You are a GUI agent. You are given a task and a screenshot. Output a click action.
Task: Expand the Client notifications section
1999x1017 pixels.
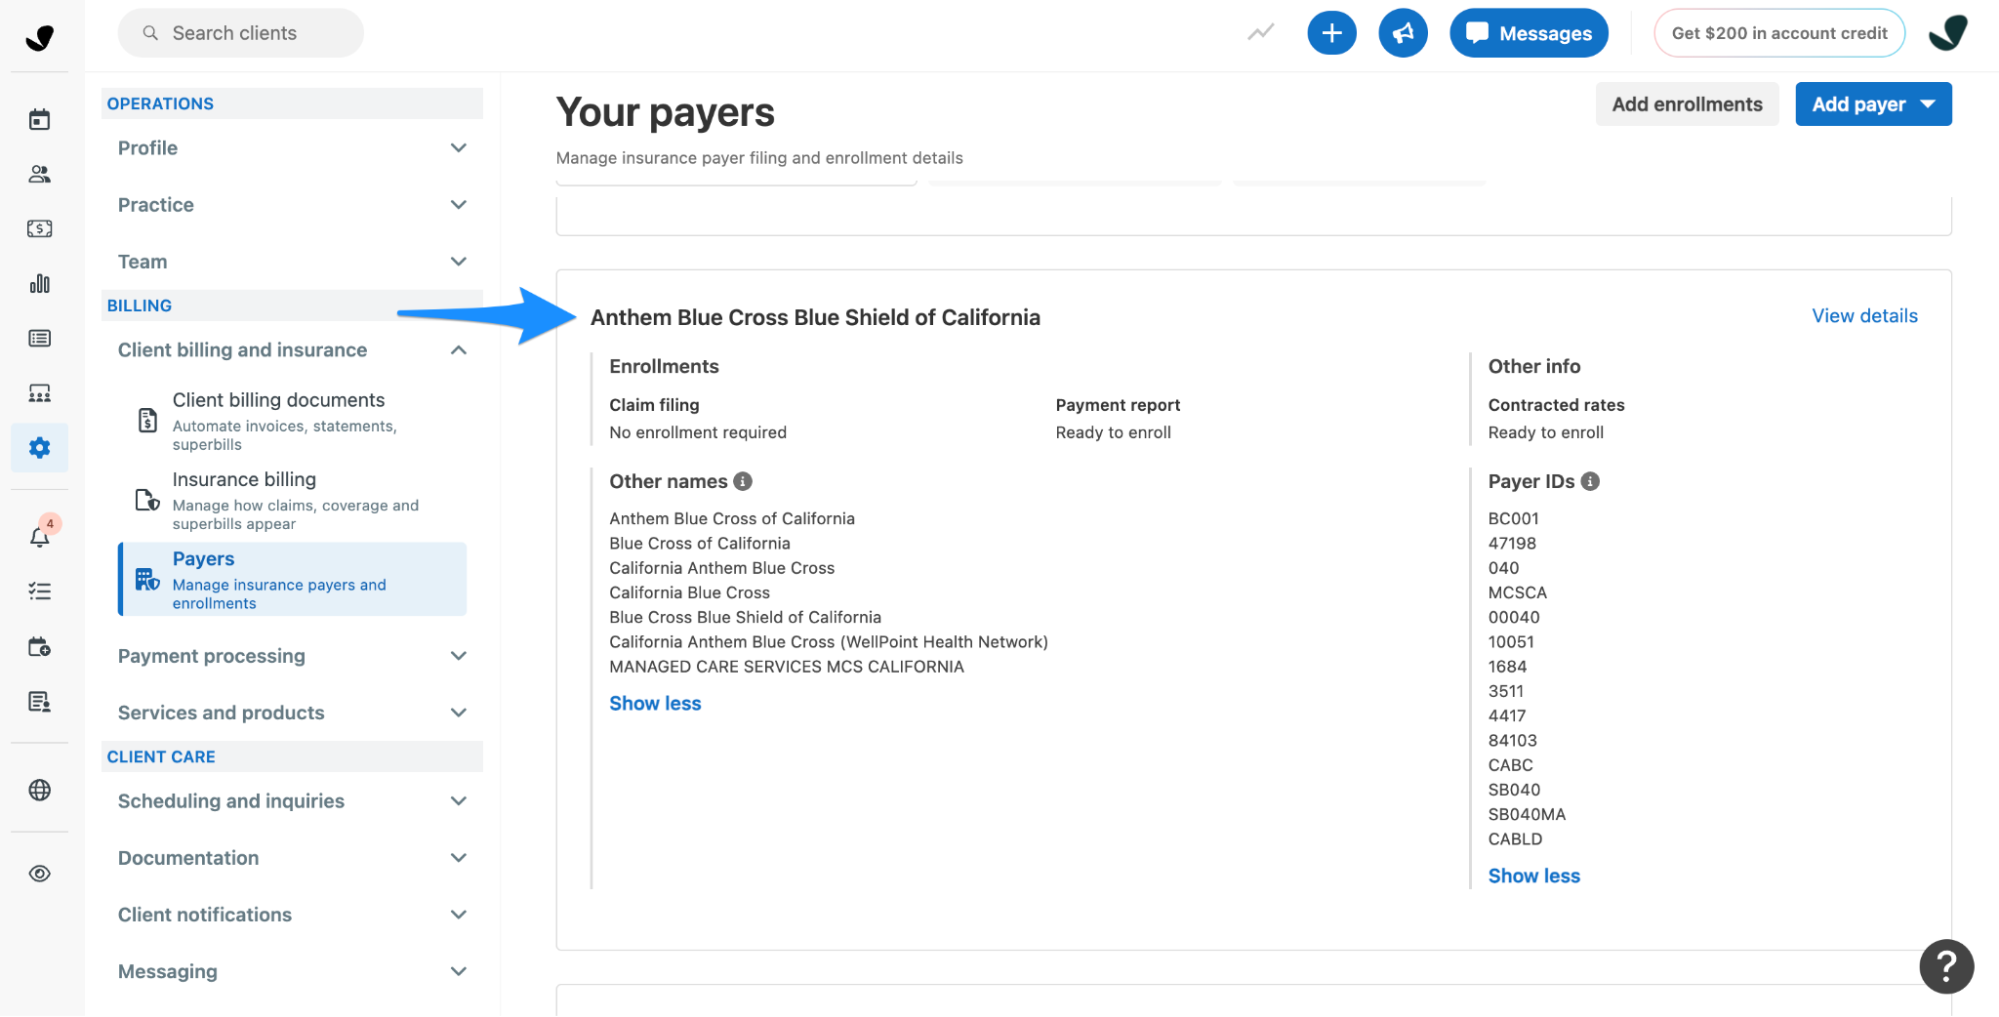point(292,915)
